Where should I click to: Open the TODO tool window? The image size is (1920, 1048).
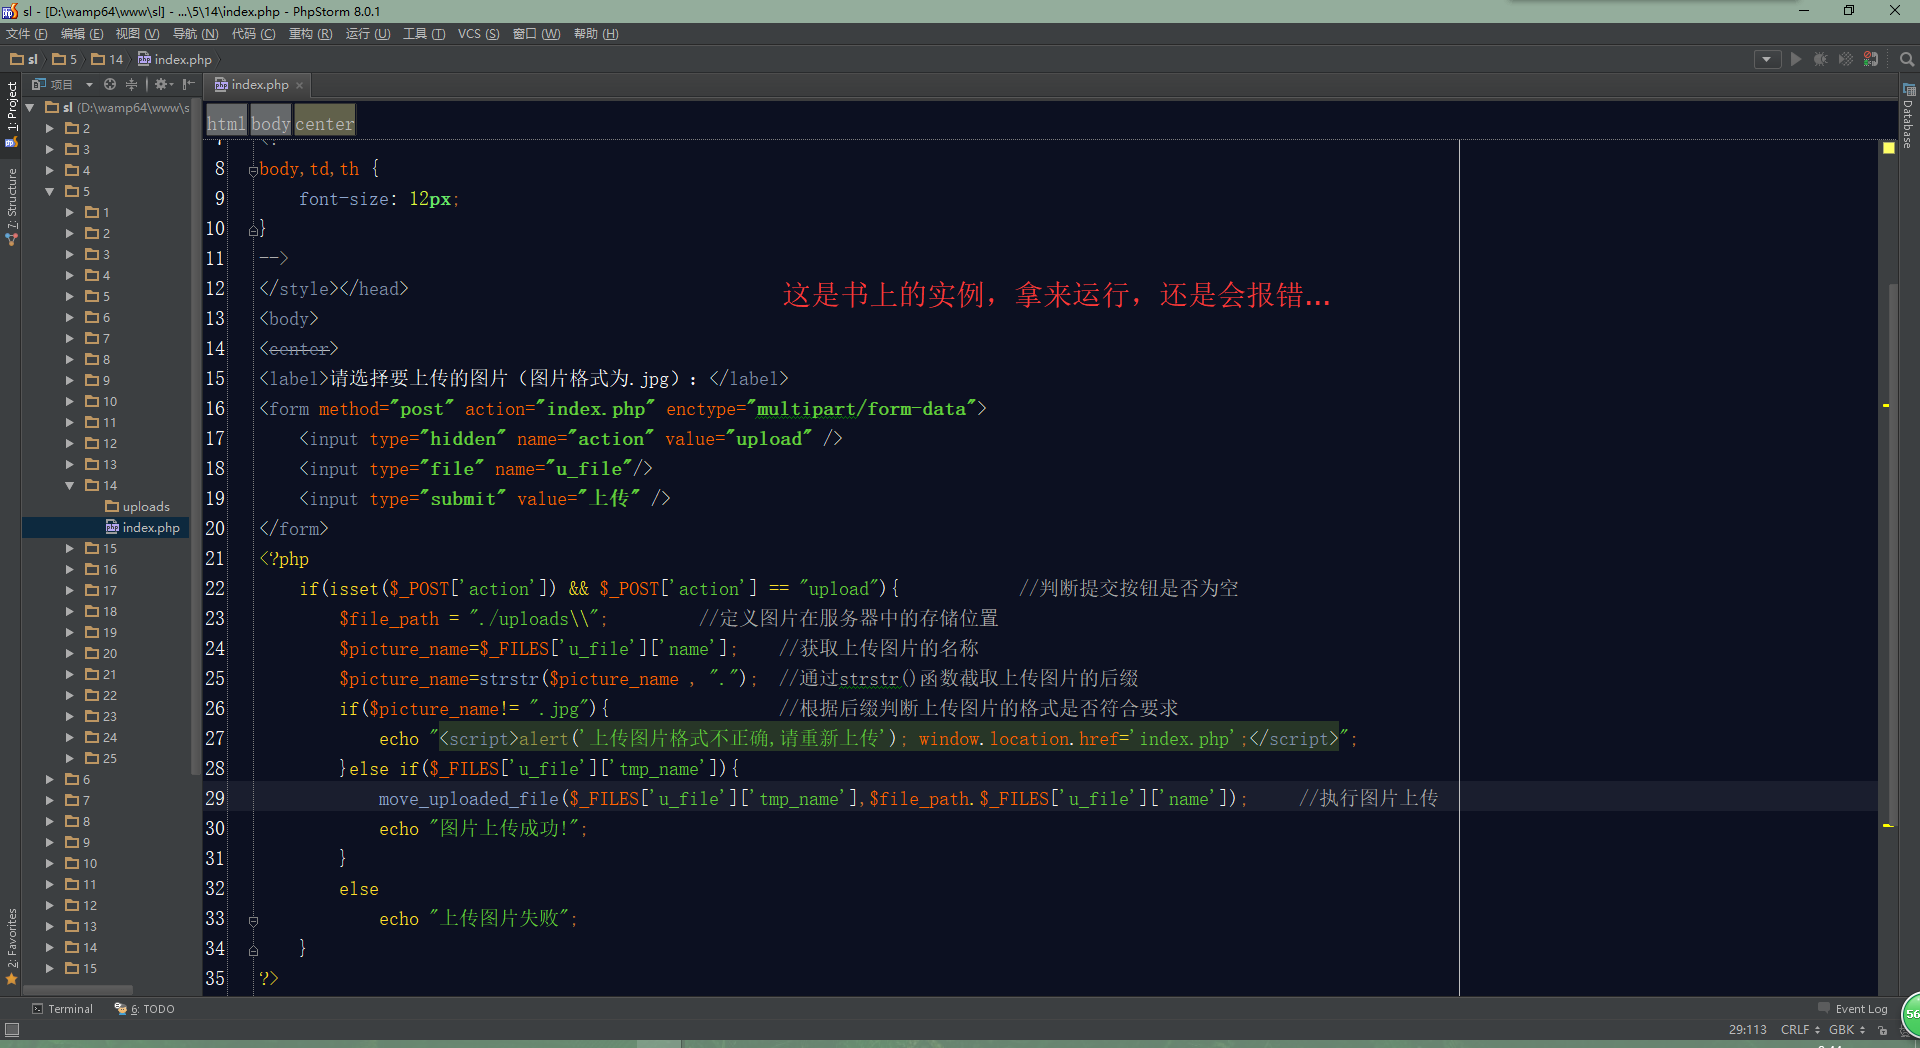[x=144, y=1009]
